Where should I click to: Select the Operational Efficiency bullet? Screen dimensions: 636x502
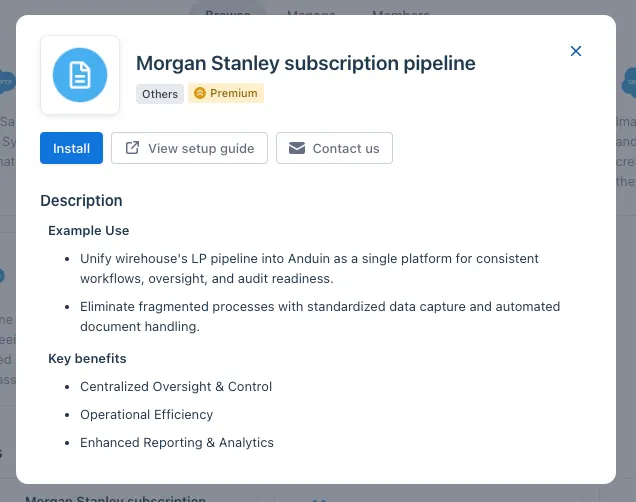click(x=146, y=415)
